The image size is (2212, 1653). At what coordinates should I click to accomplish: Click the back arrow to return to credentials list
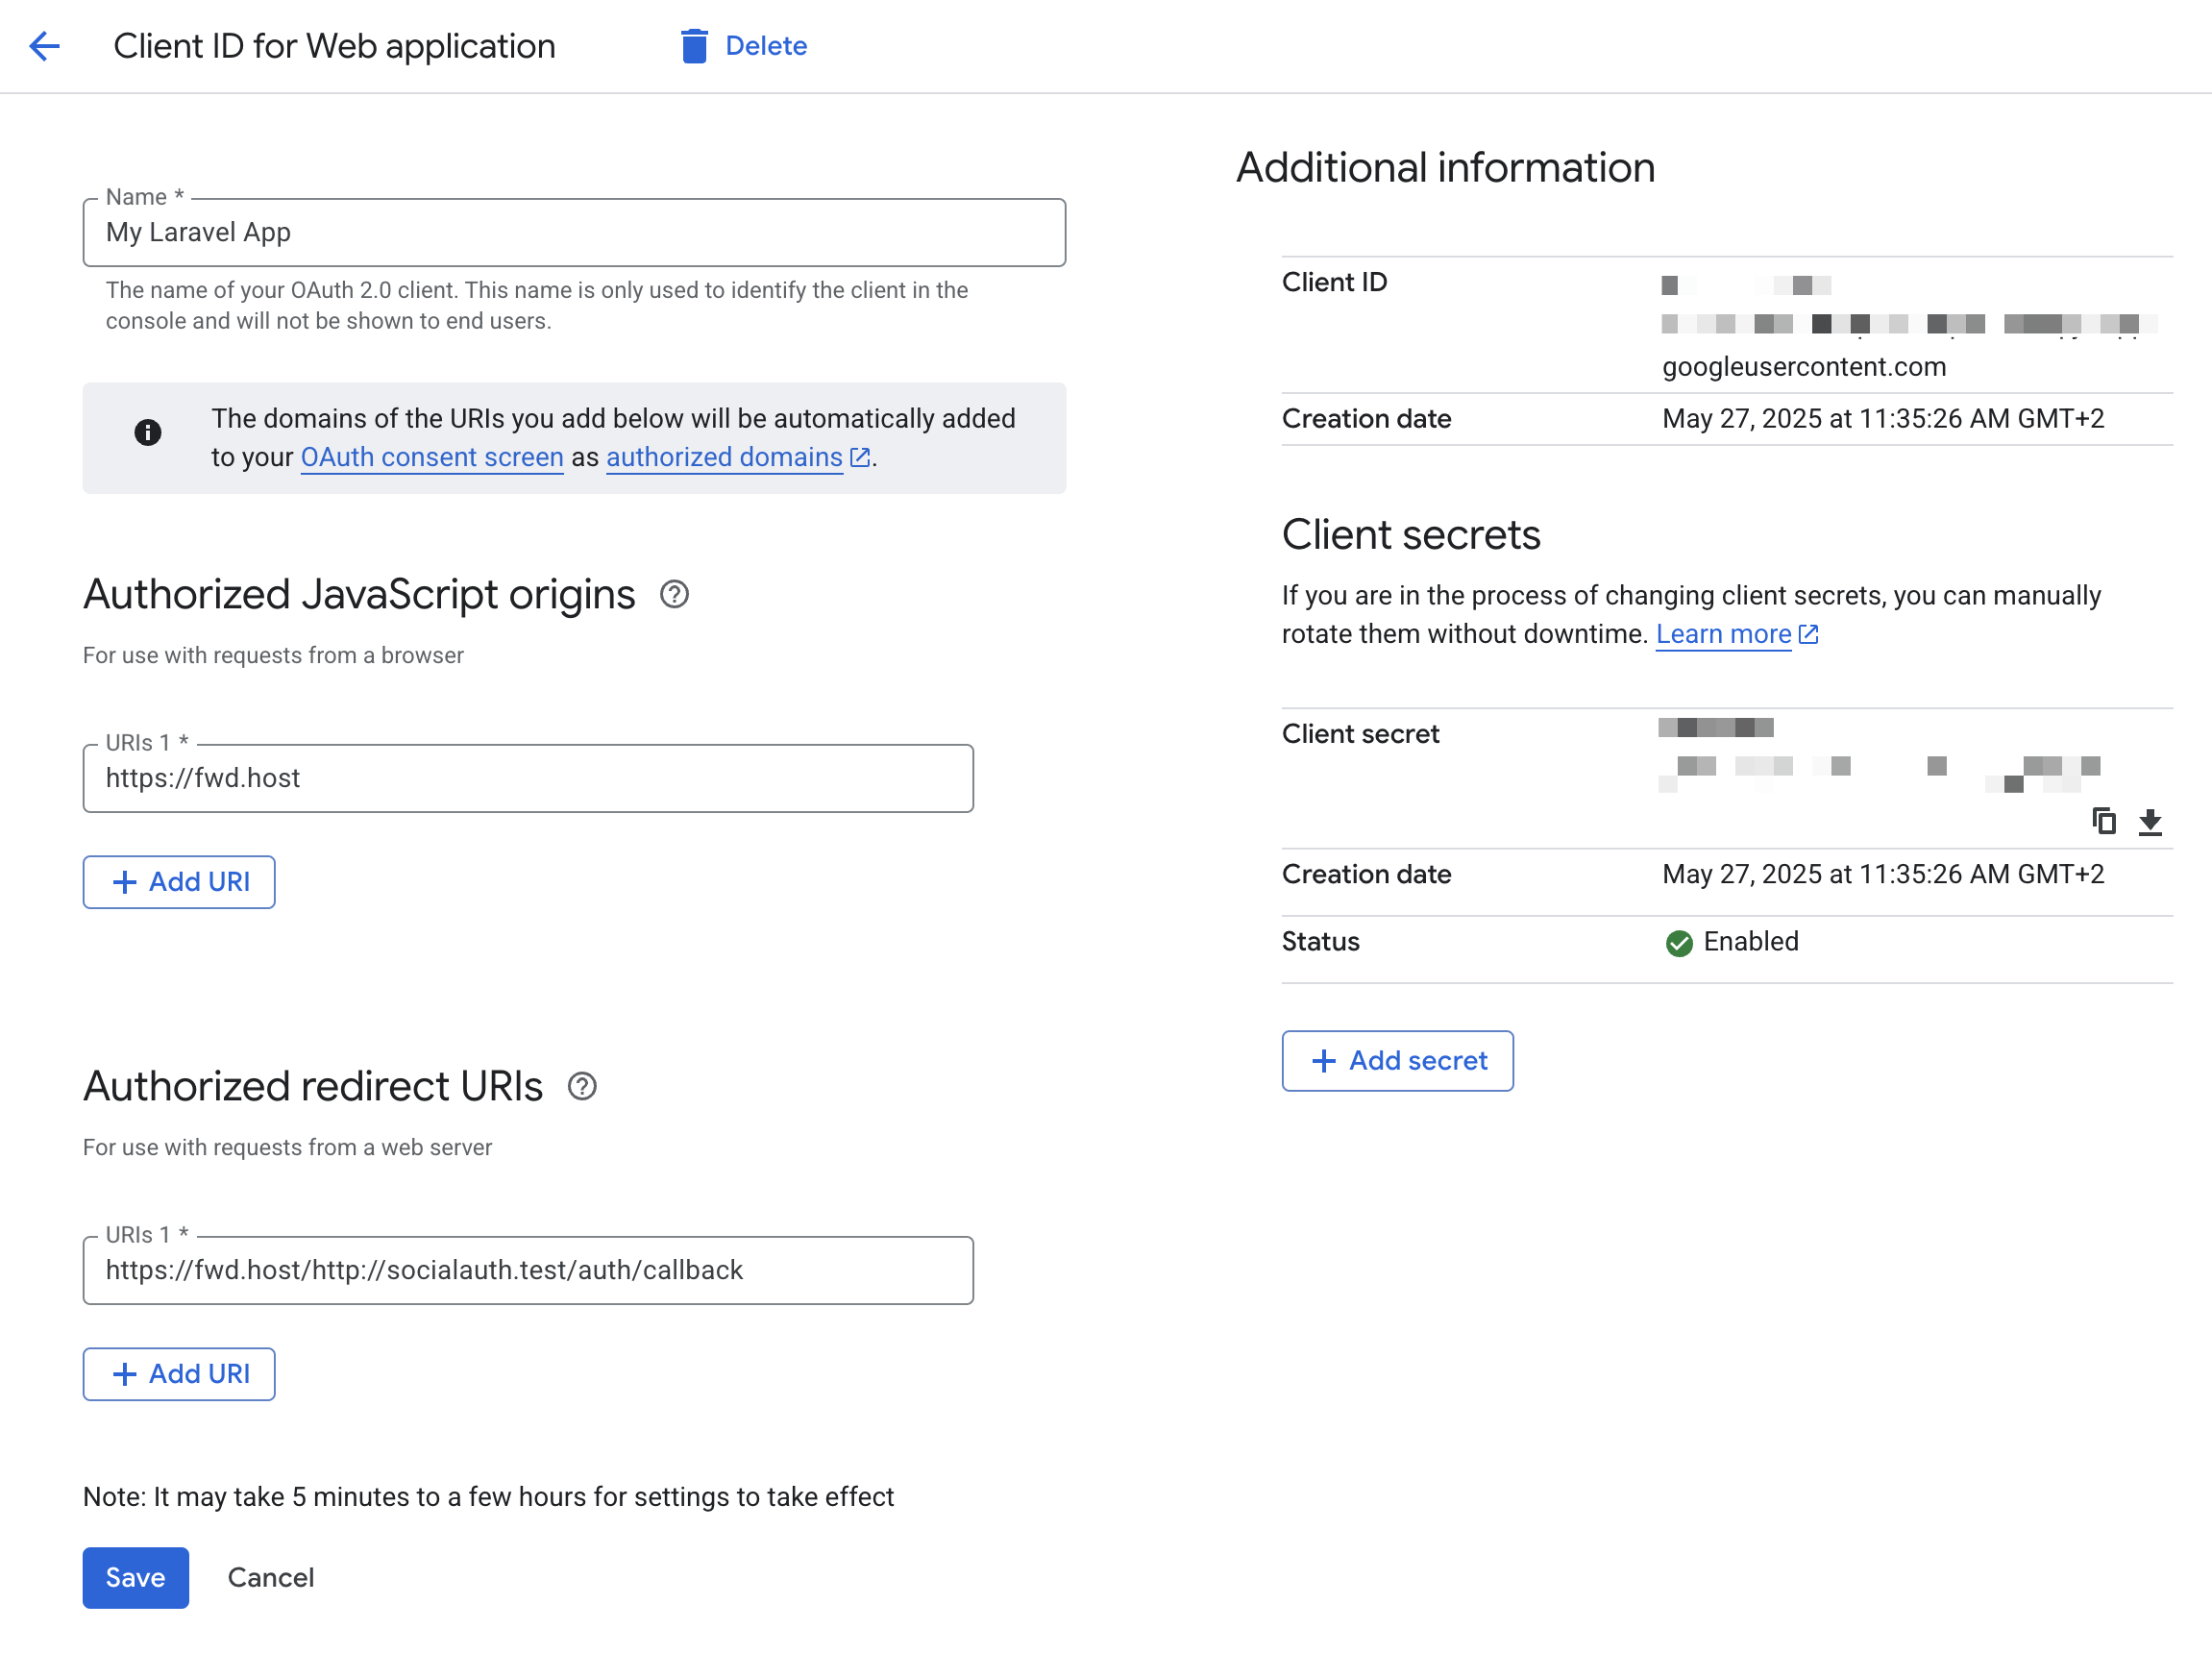(44, 46)
